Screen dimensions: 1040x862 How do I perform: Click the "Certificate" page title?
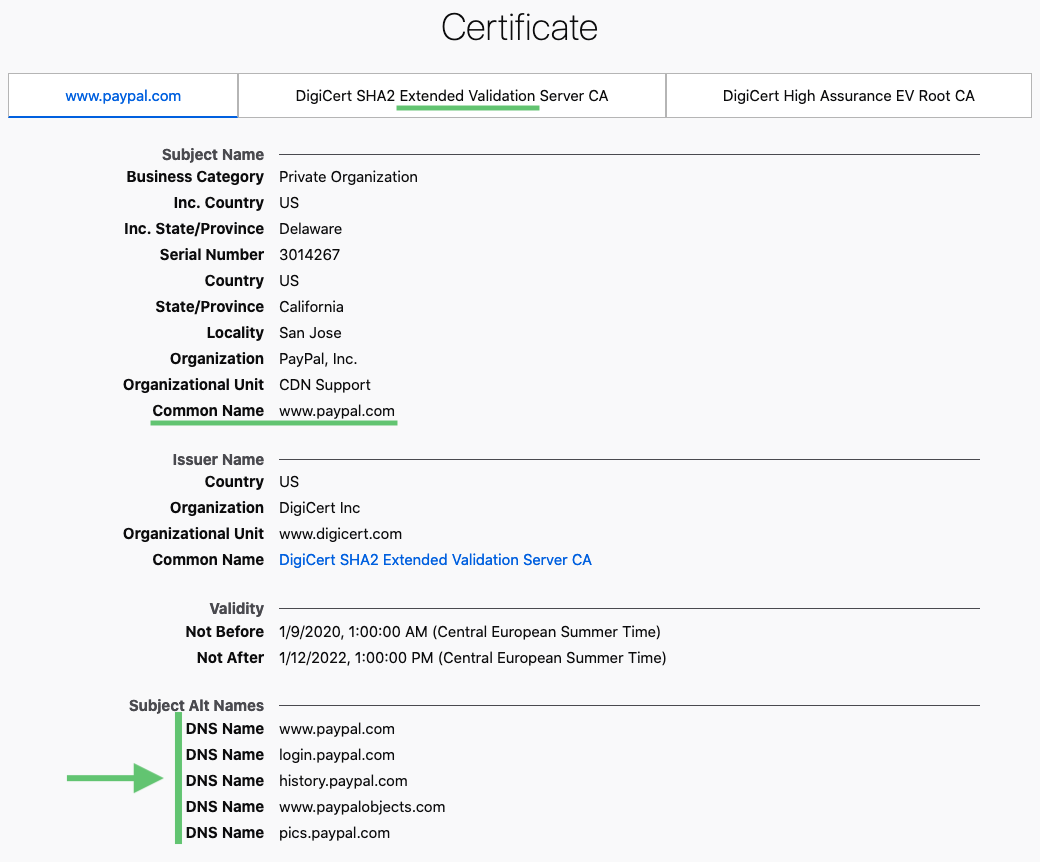(x=519, y=27)
